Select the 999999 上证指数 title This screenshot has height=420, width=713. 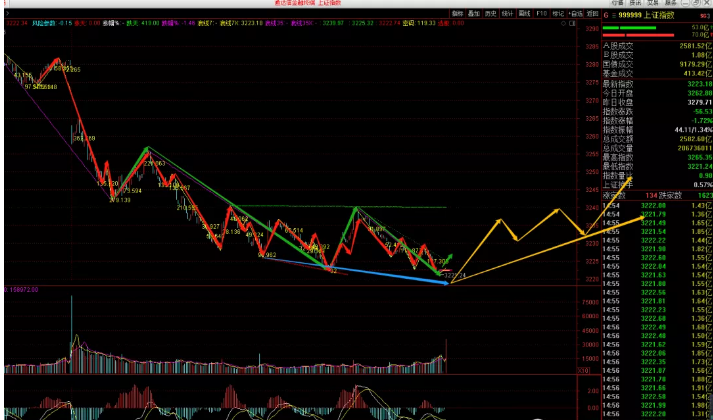[647, 15]
